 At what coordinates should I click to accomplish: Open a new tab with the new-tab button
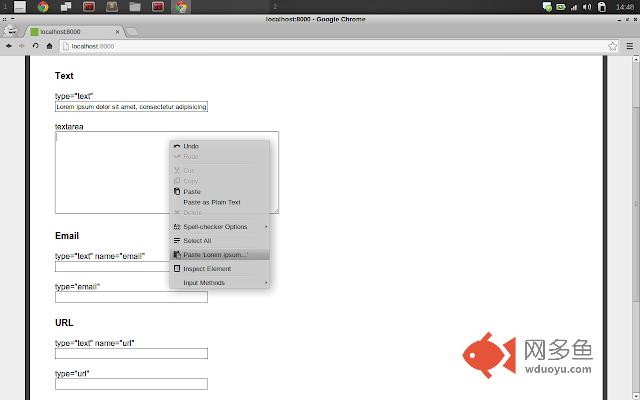click(131, 32)
